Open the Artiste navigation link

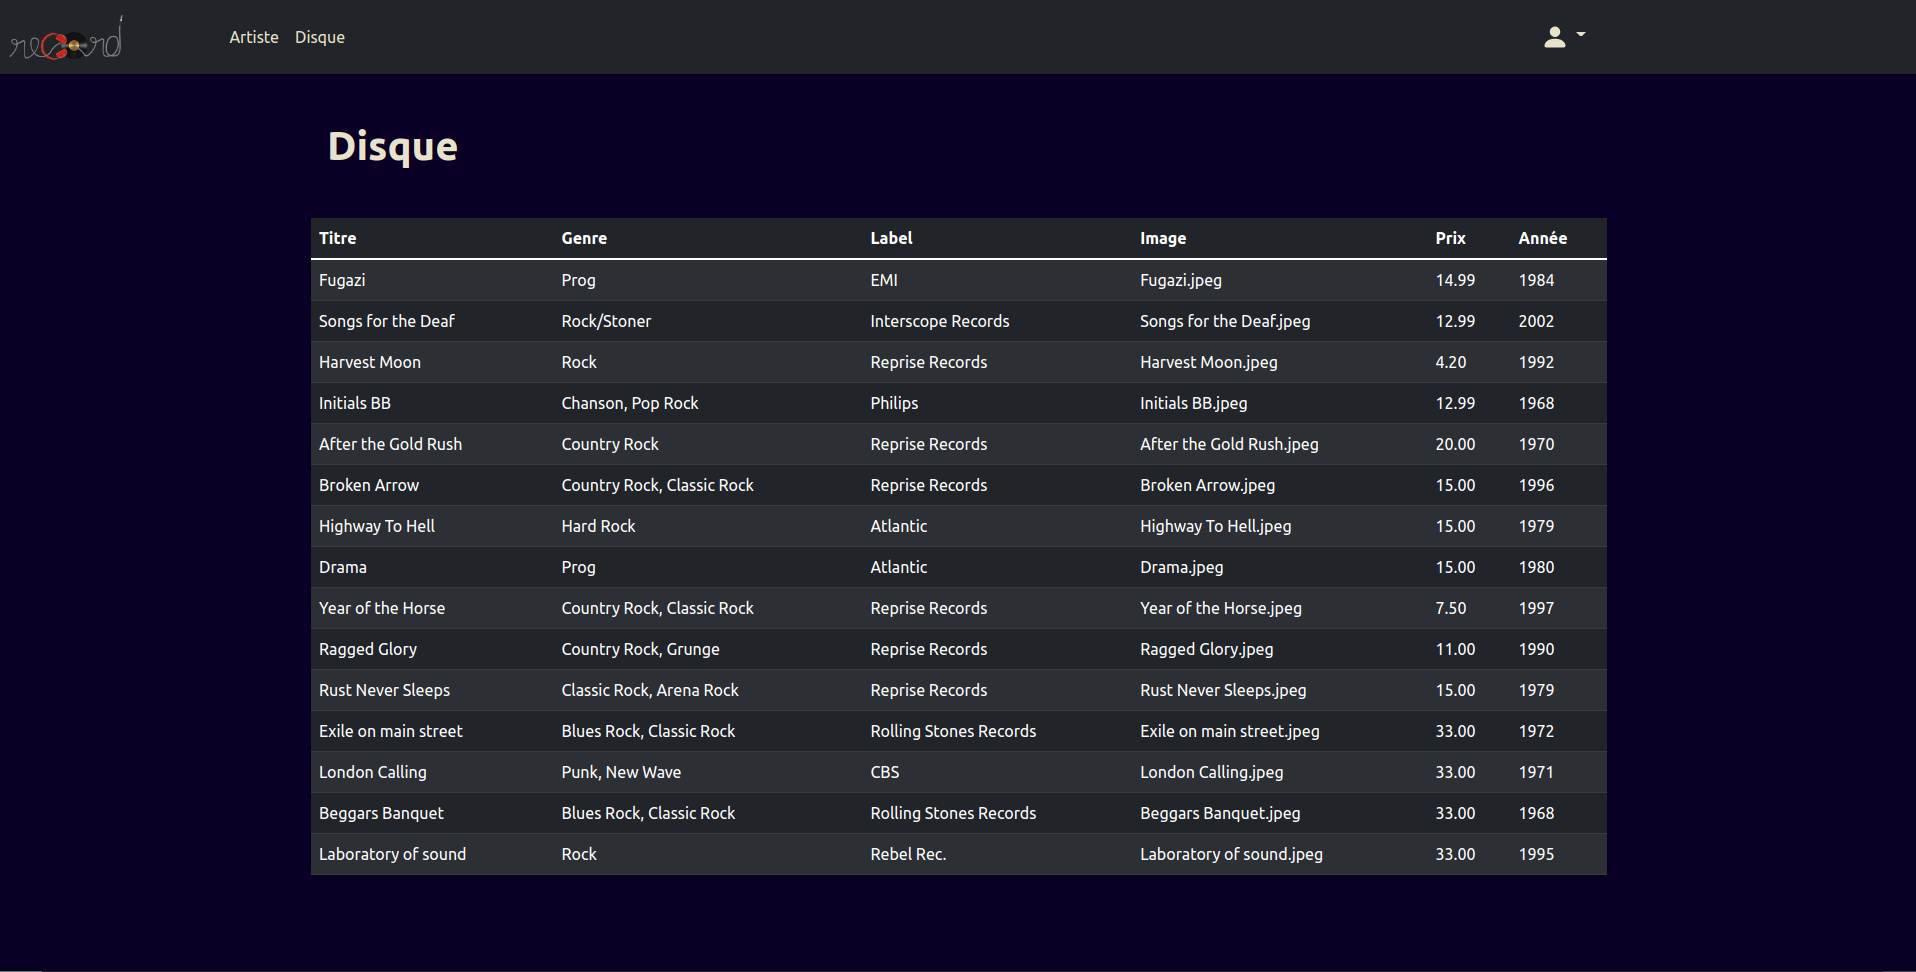pos(254,37)
